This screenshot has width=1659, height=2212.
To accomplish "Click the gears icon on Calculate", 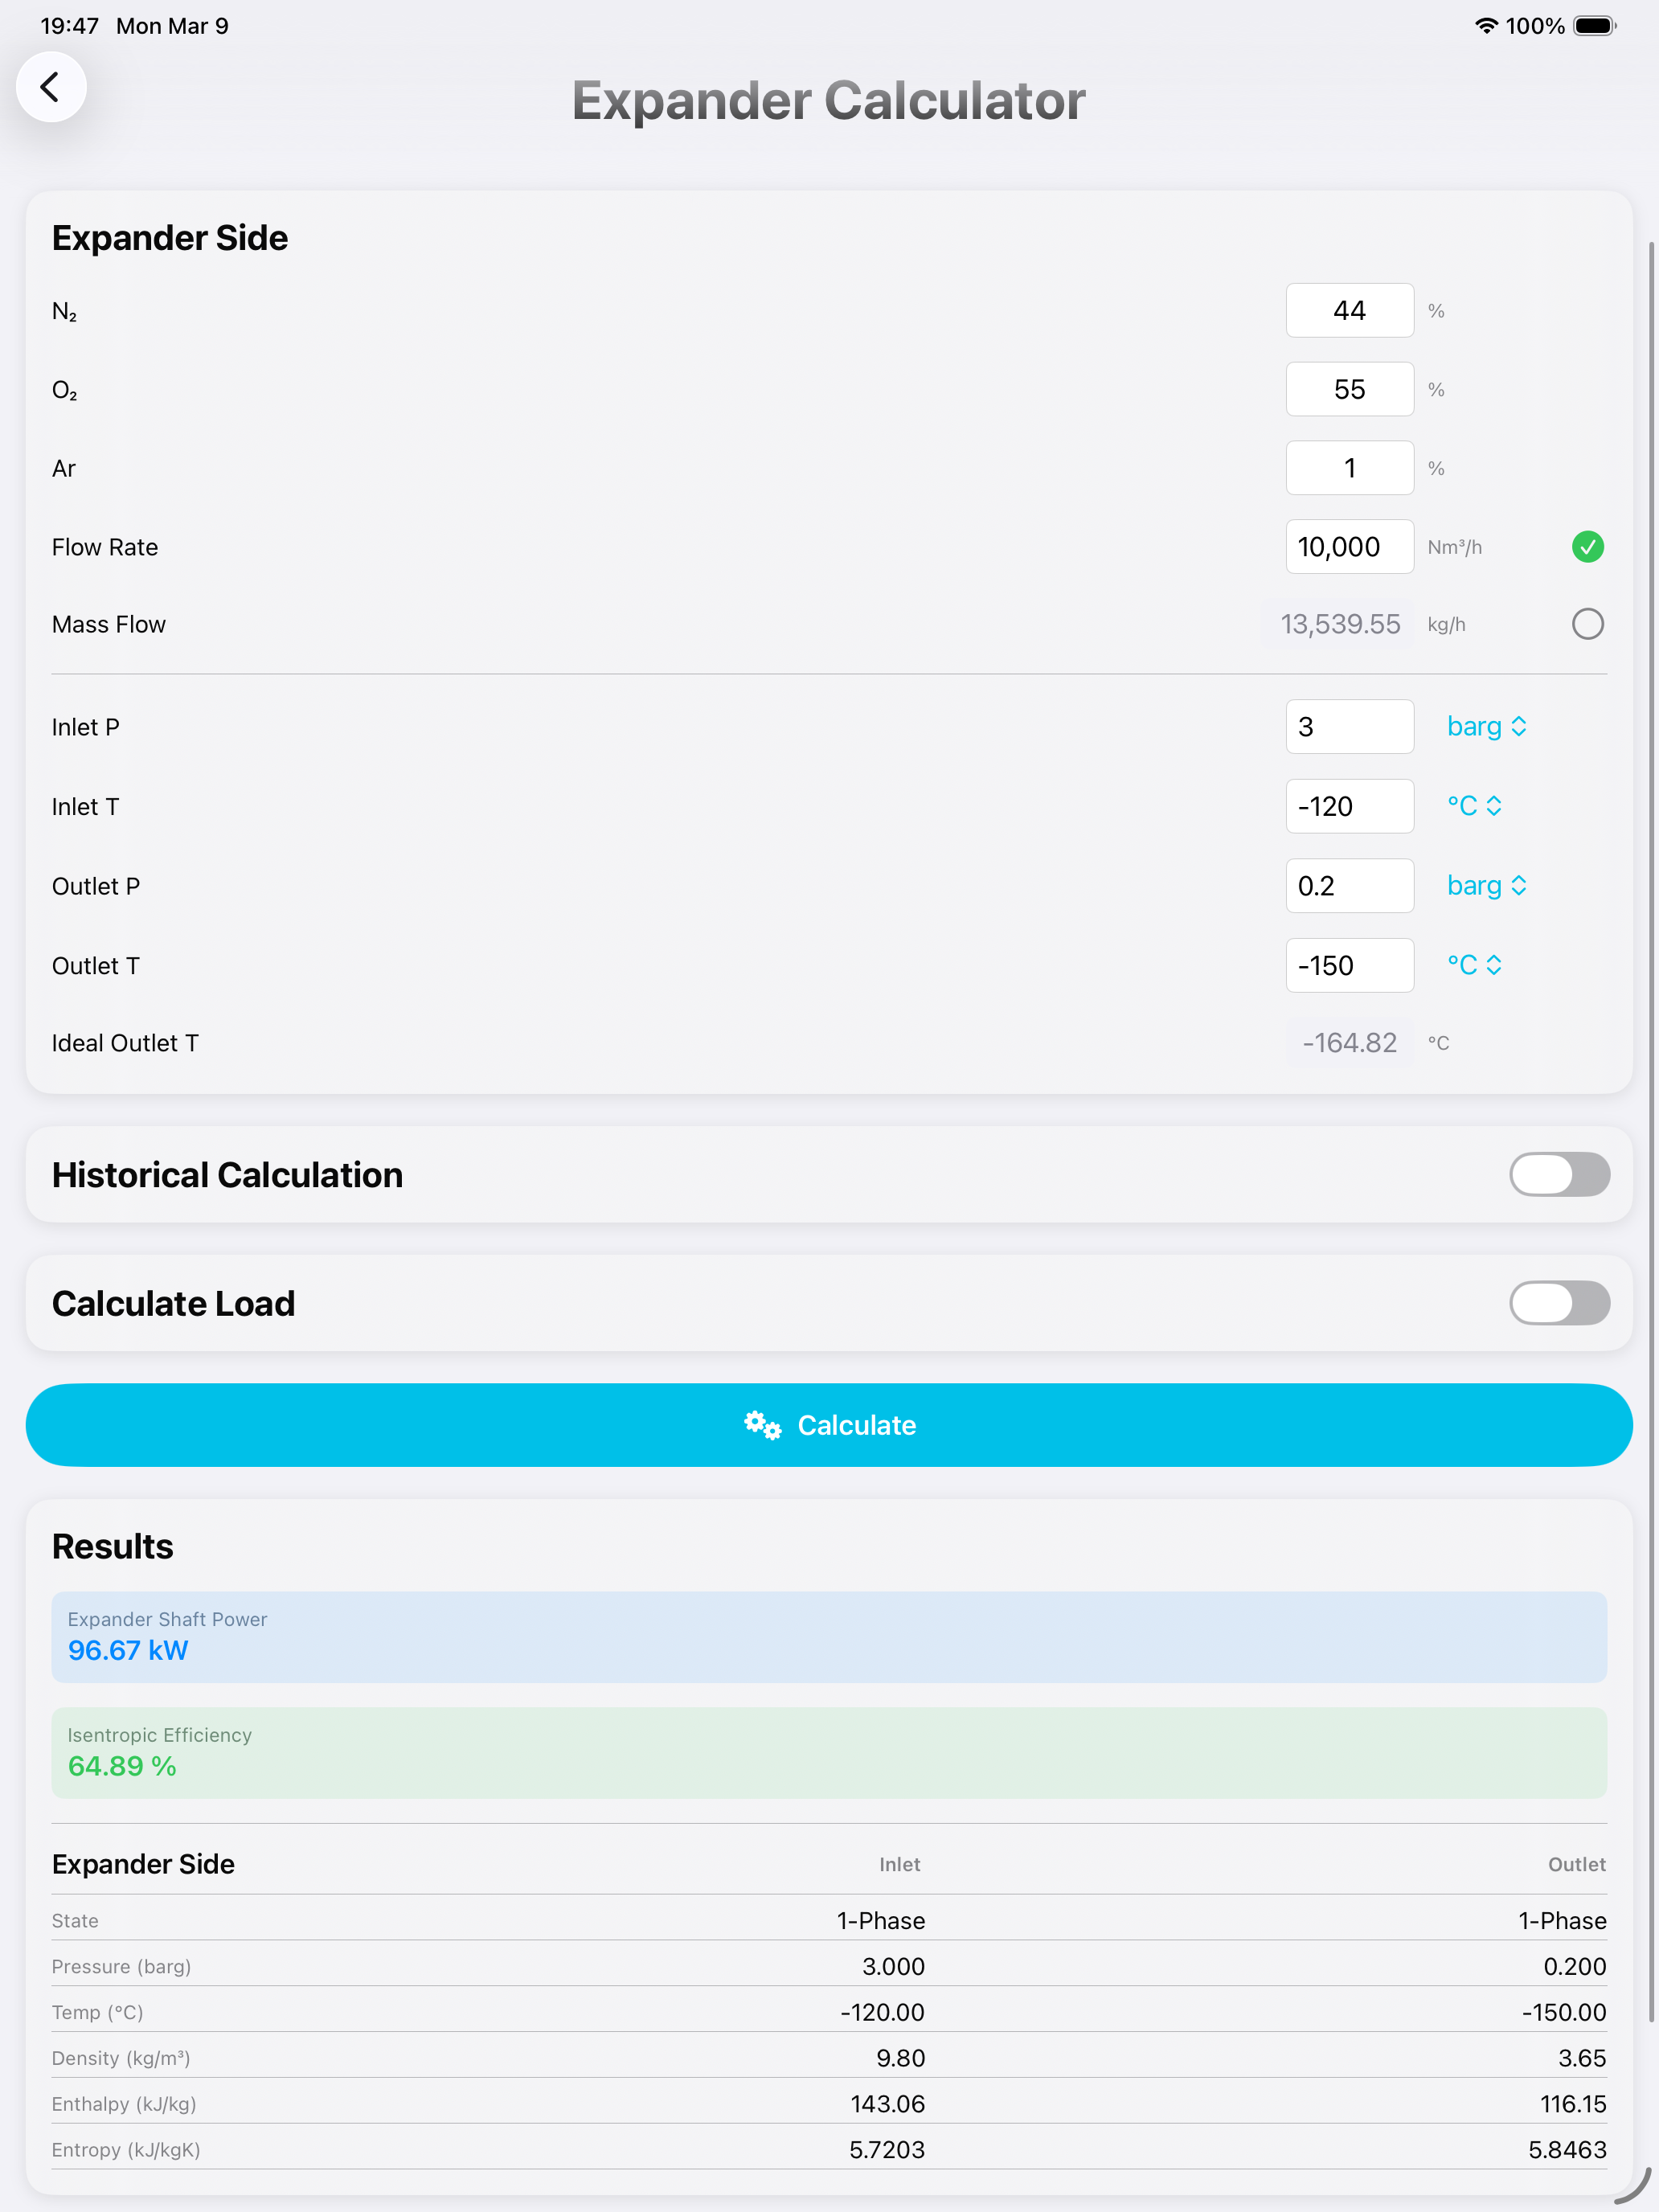I will pos(762,1425).
